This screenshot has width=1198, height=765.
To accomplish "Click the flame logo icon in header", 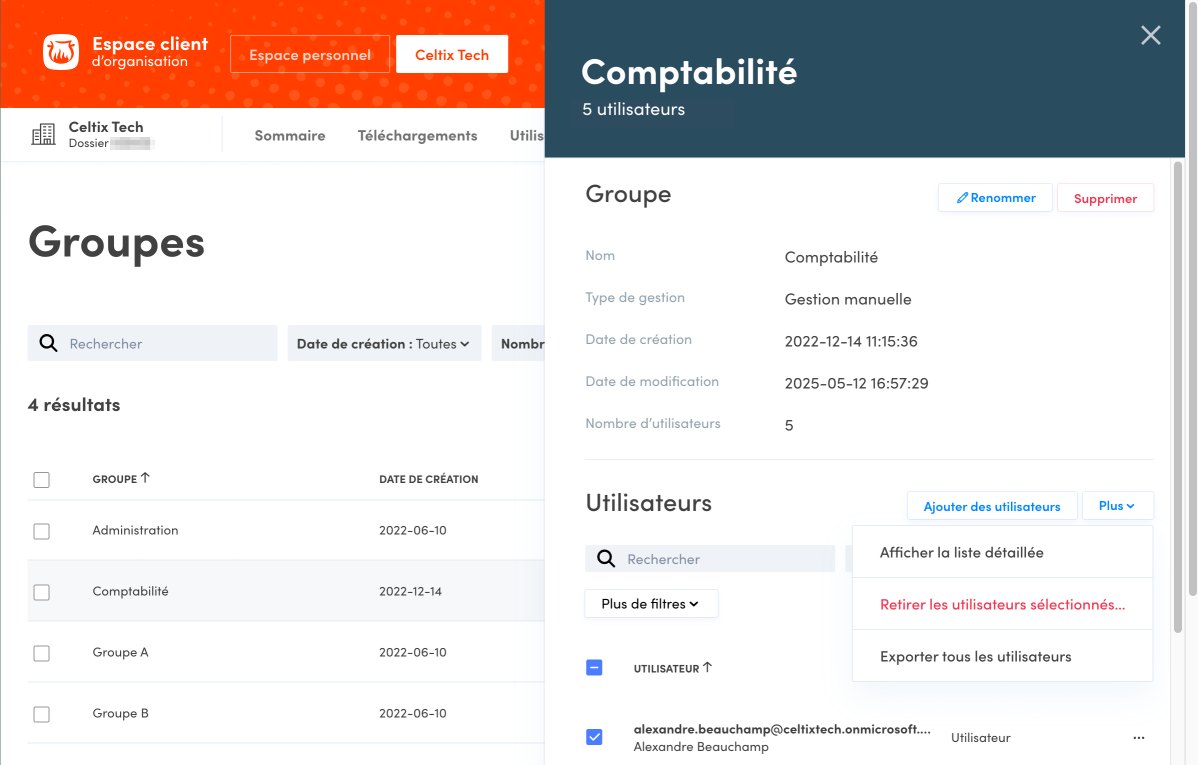I will coord(61,53).
